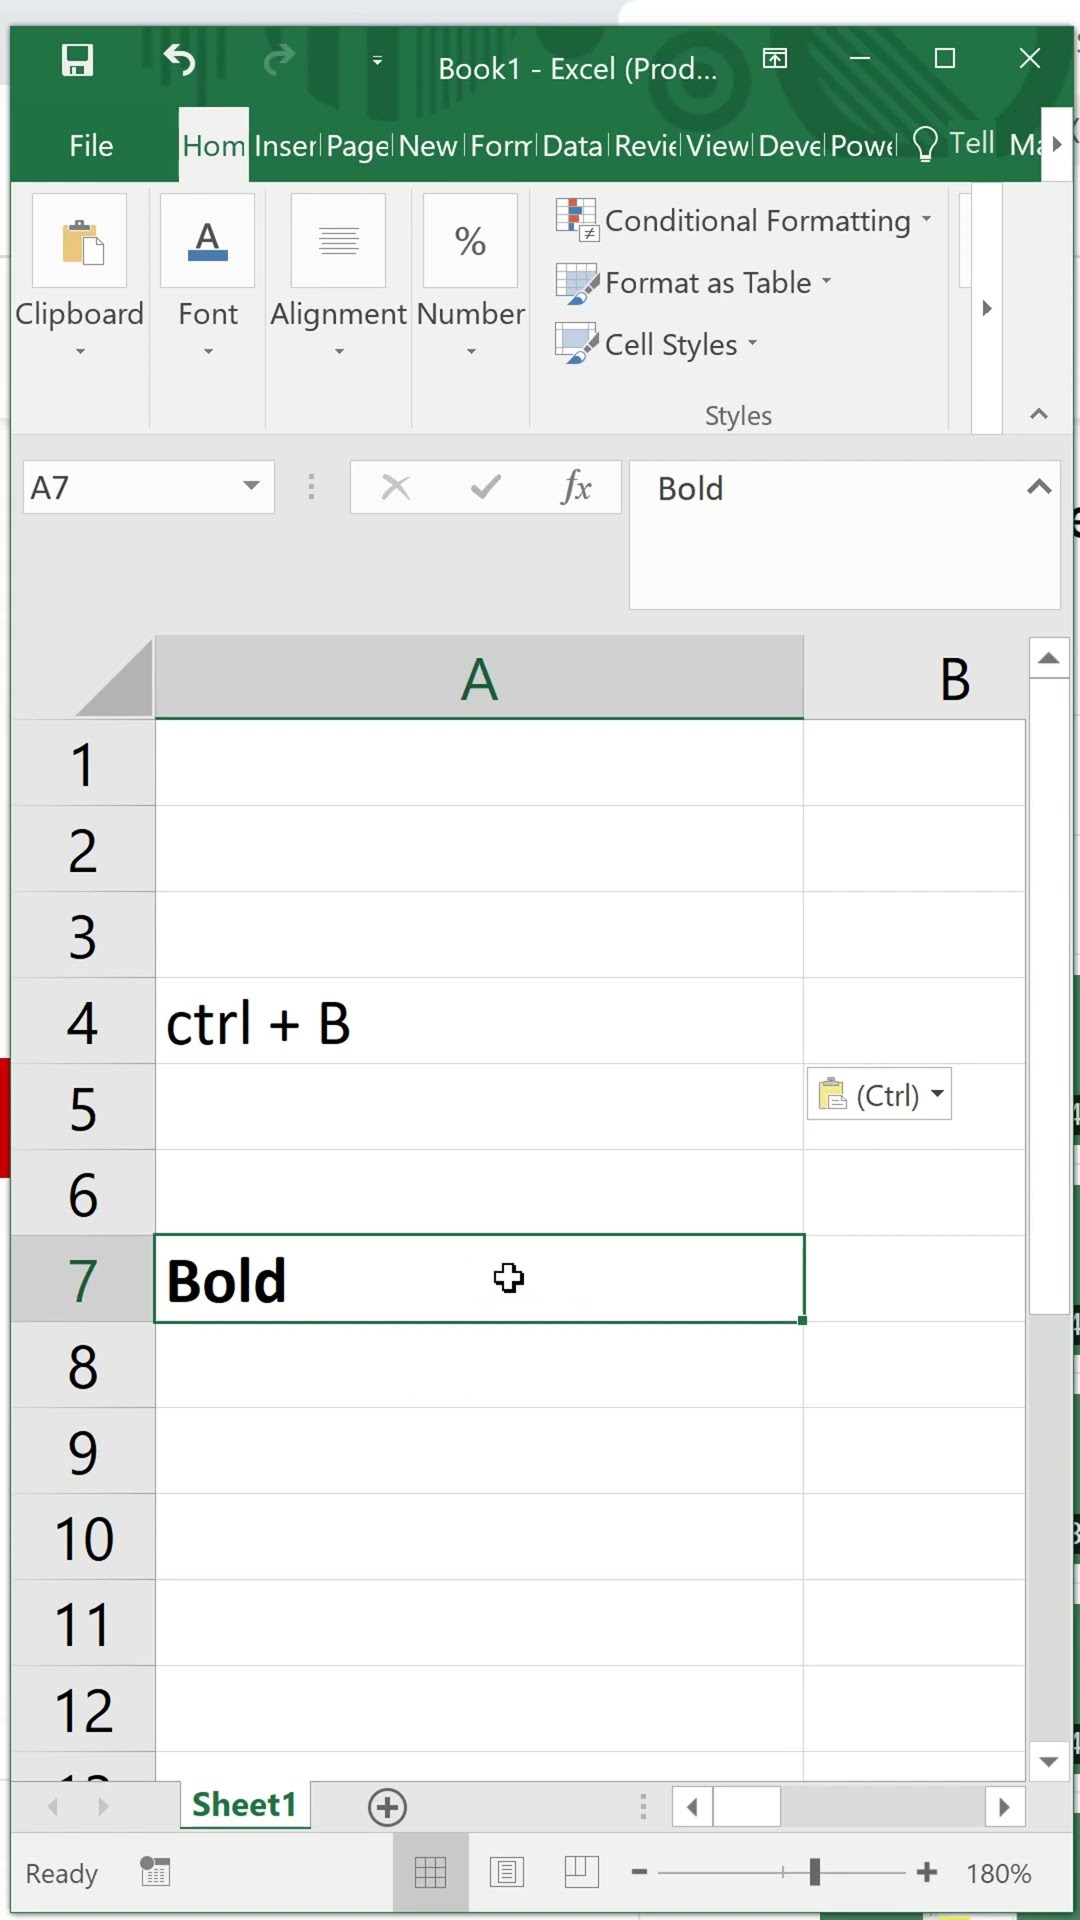Expand the Name Box dropdown arrow
The height and width of the screenshot is (1920, 1080).
[251, 486]
